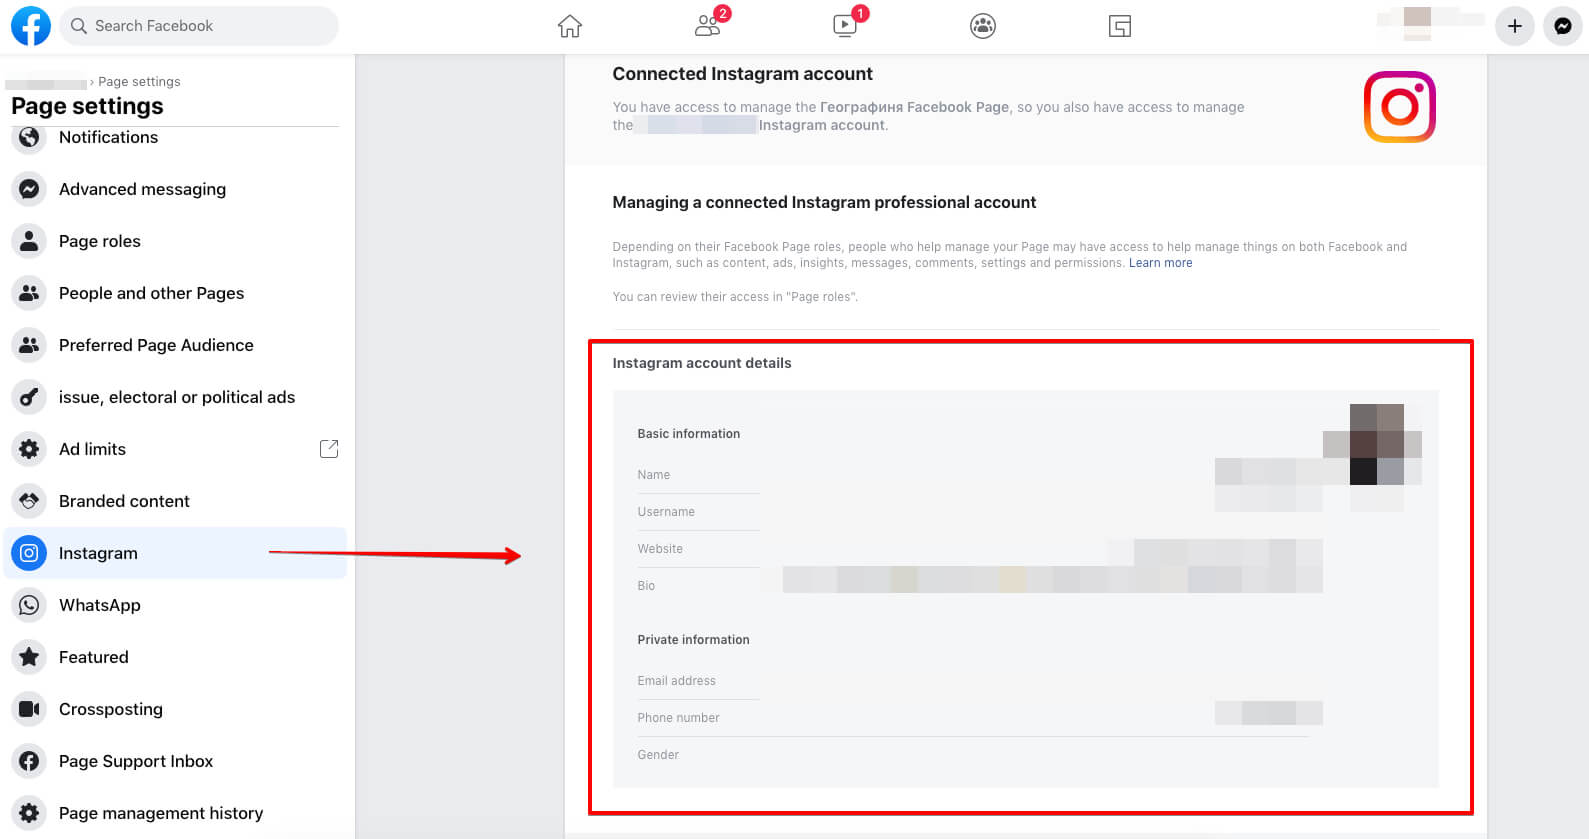Open Page management history
The image size is (1589, 839).
161,813
